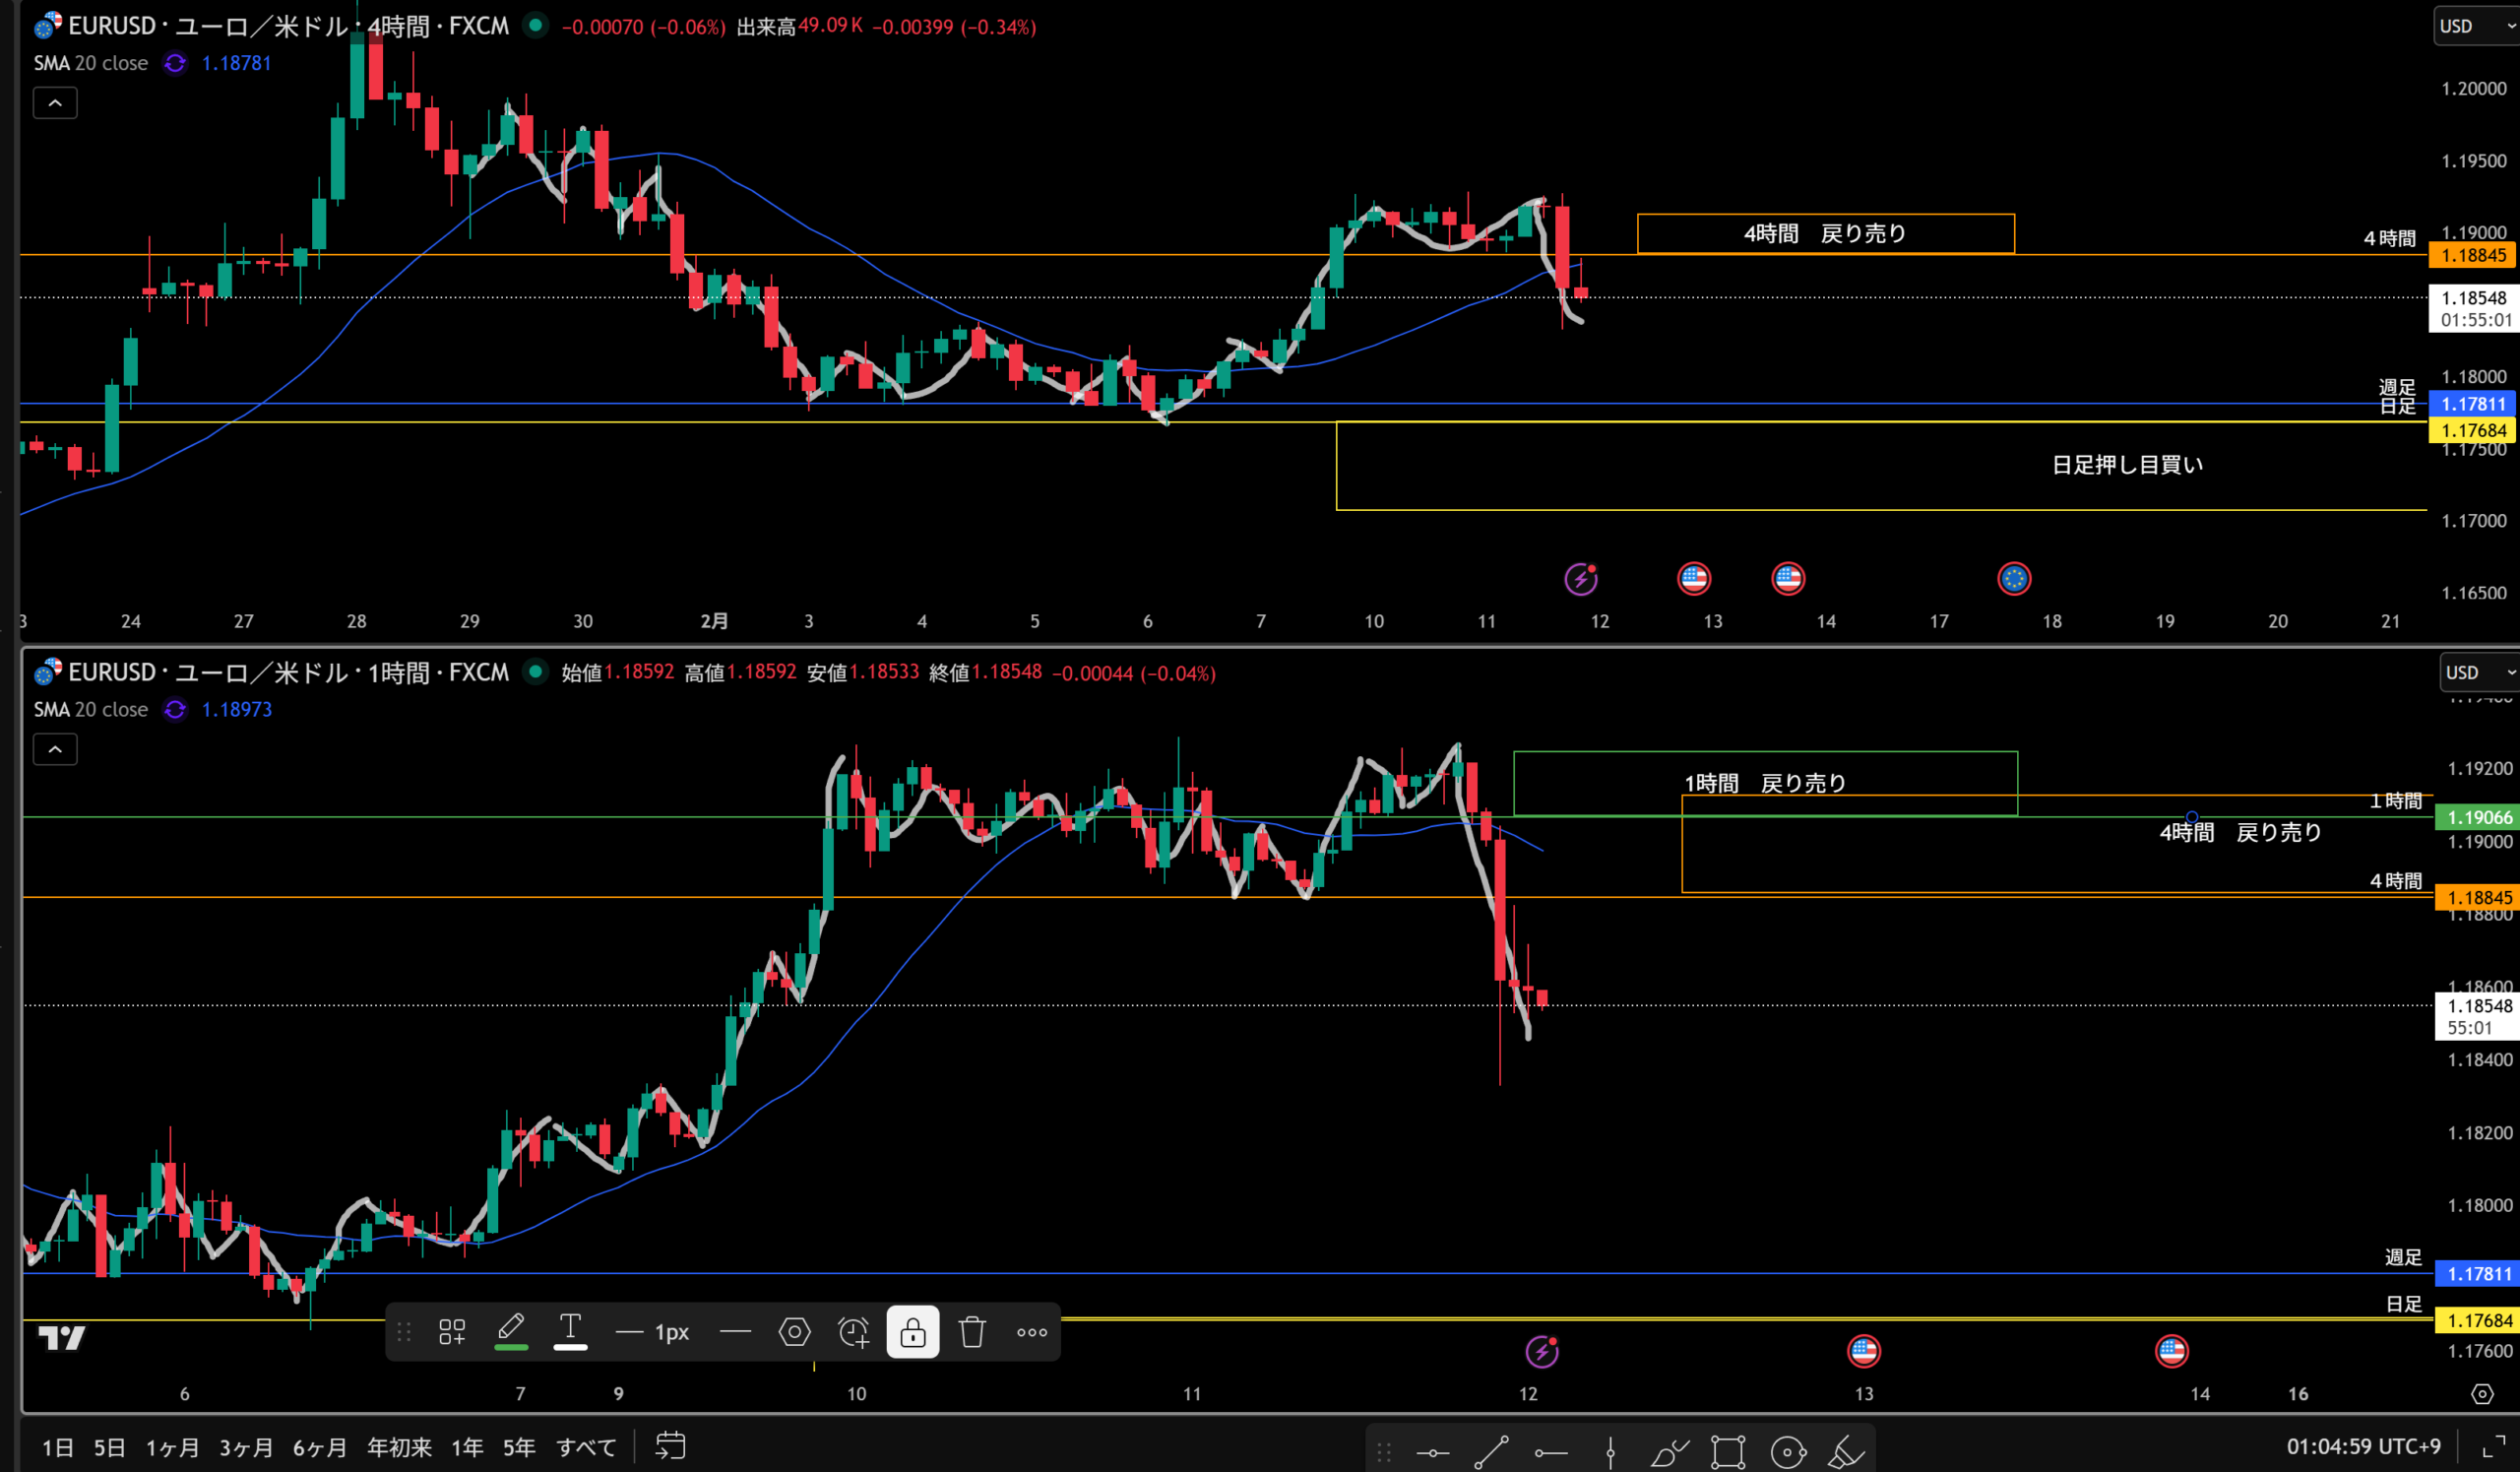This screenshot has height=1472, width=2520.
Task: Switch range to すべて
Action: point(586,1447)
